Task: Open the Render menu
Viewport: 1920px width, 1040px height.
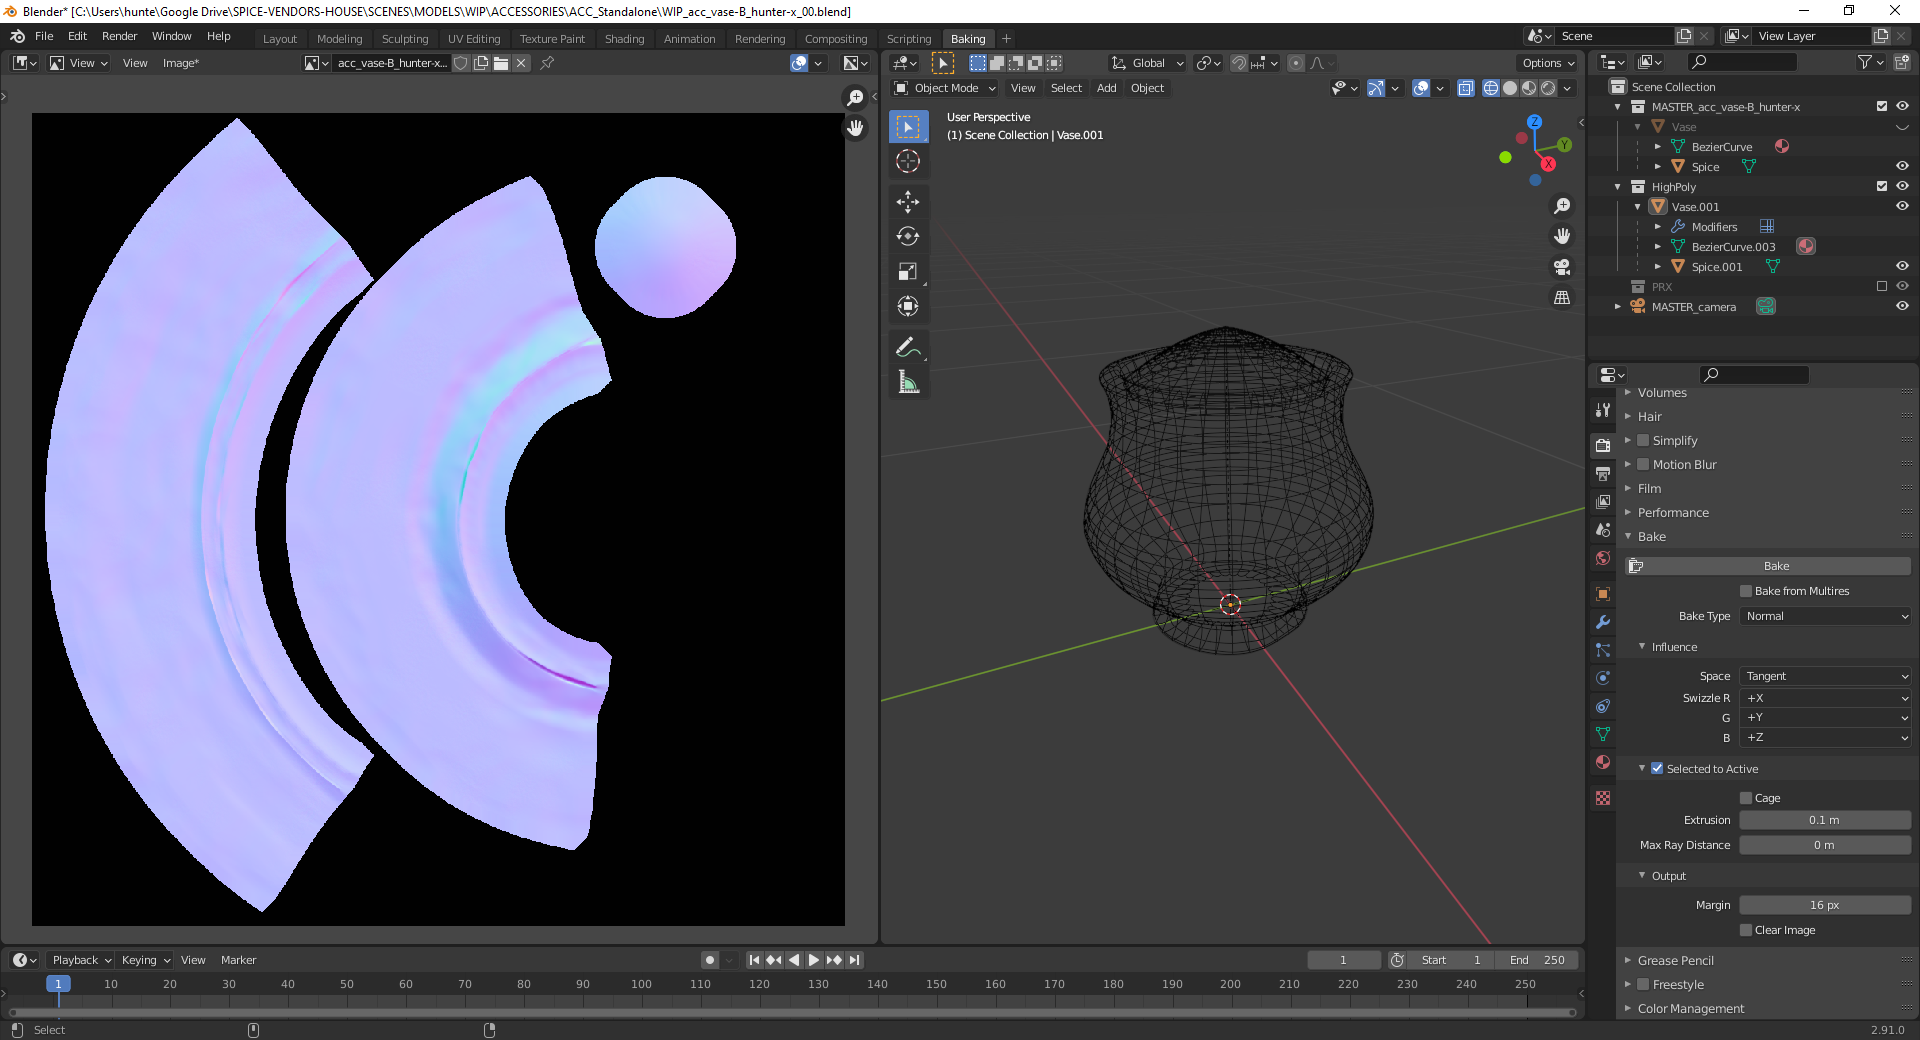Action: [119, 36]
